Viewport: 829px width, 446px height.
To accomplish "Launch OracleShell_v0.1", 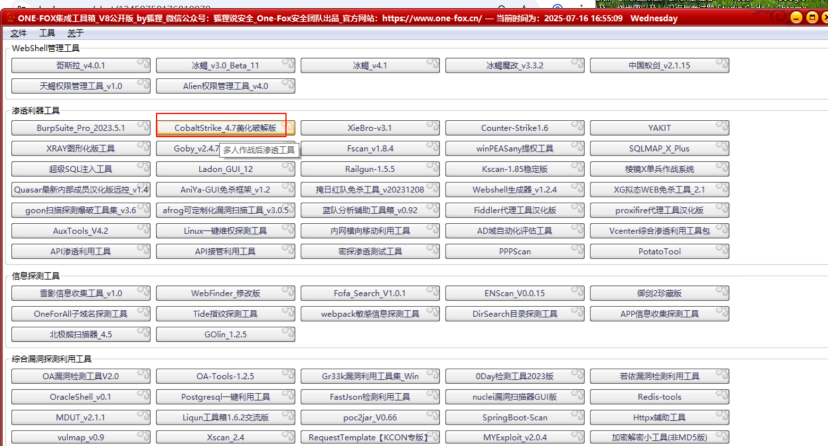I will [81, 397].
